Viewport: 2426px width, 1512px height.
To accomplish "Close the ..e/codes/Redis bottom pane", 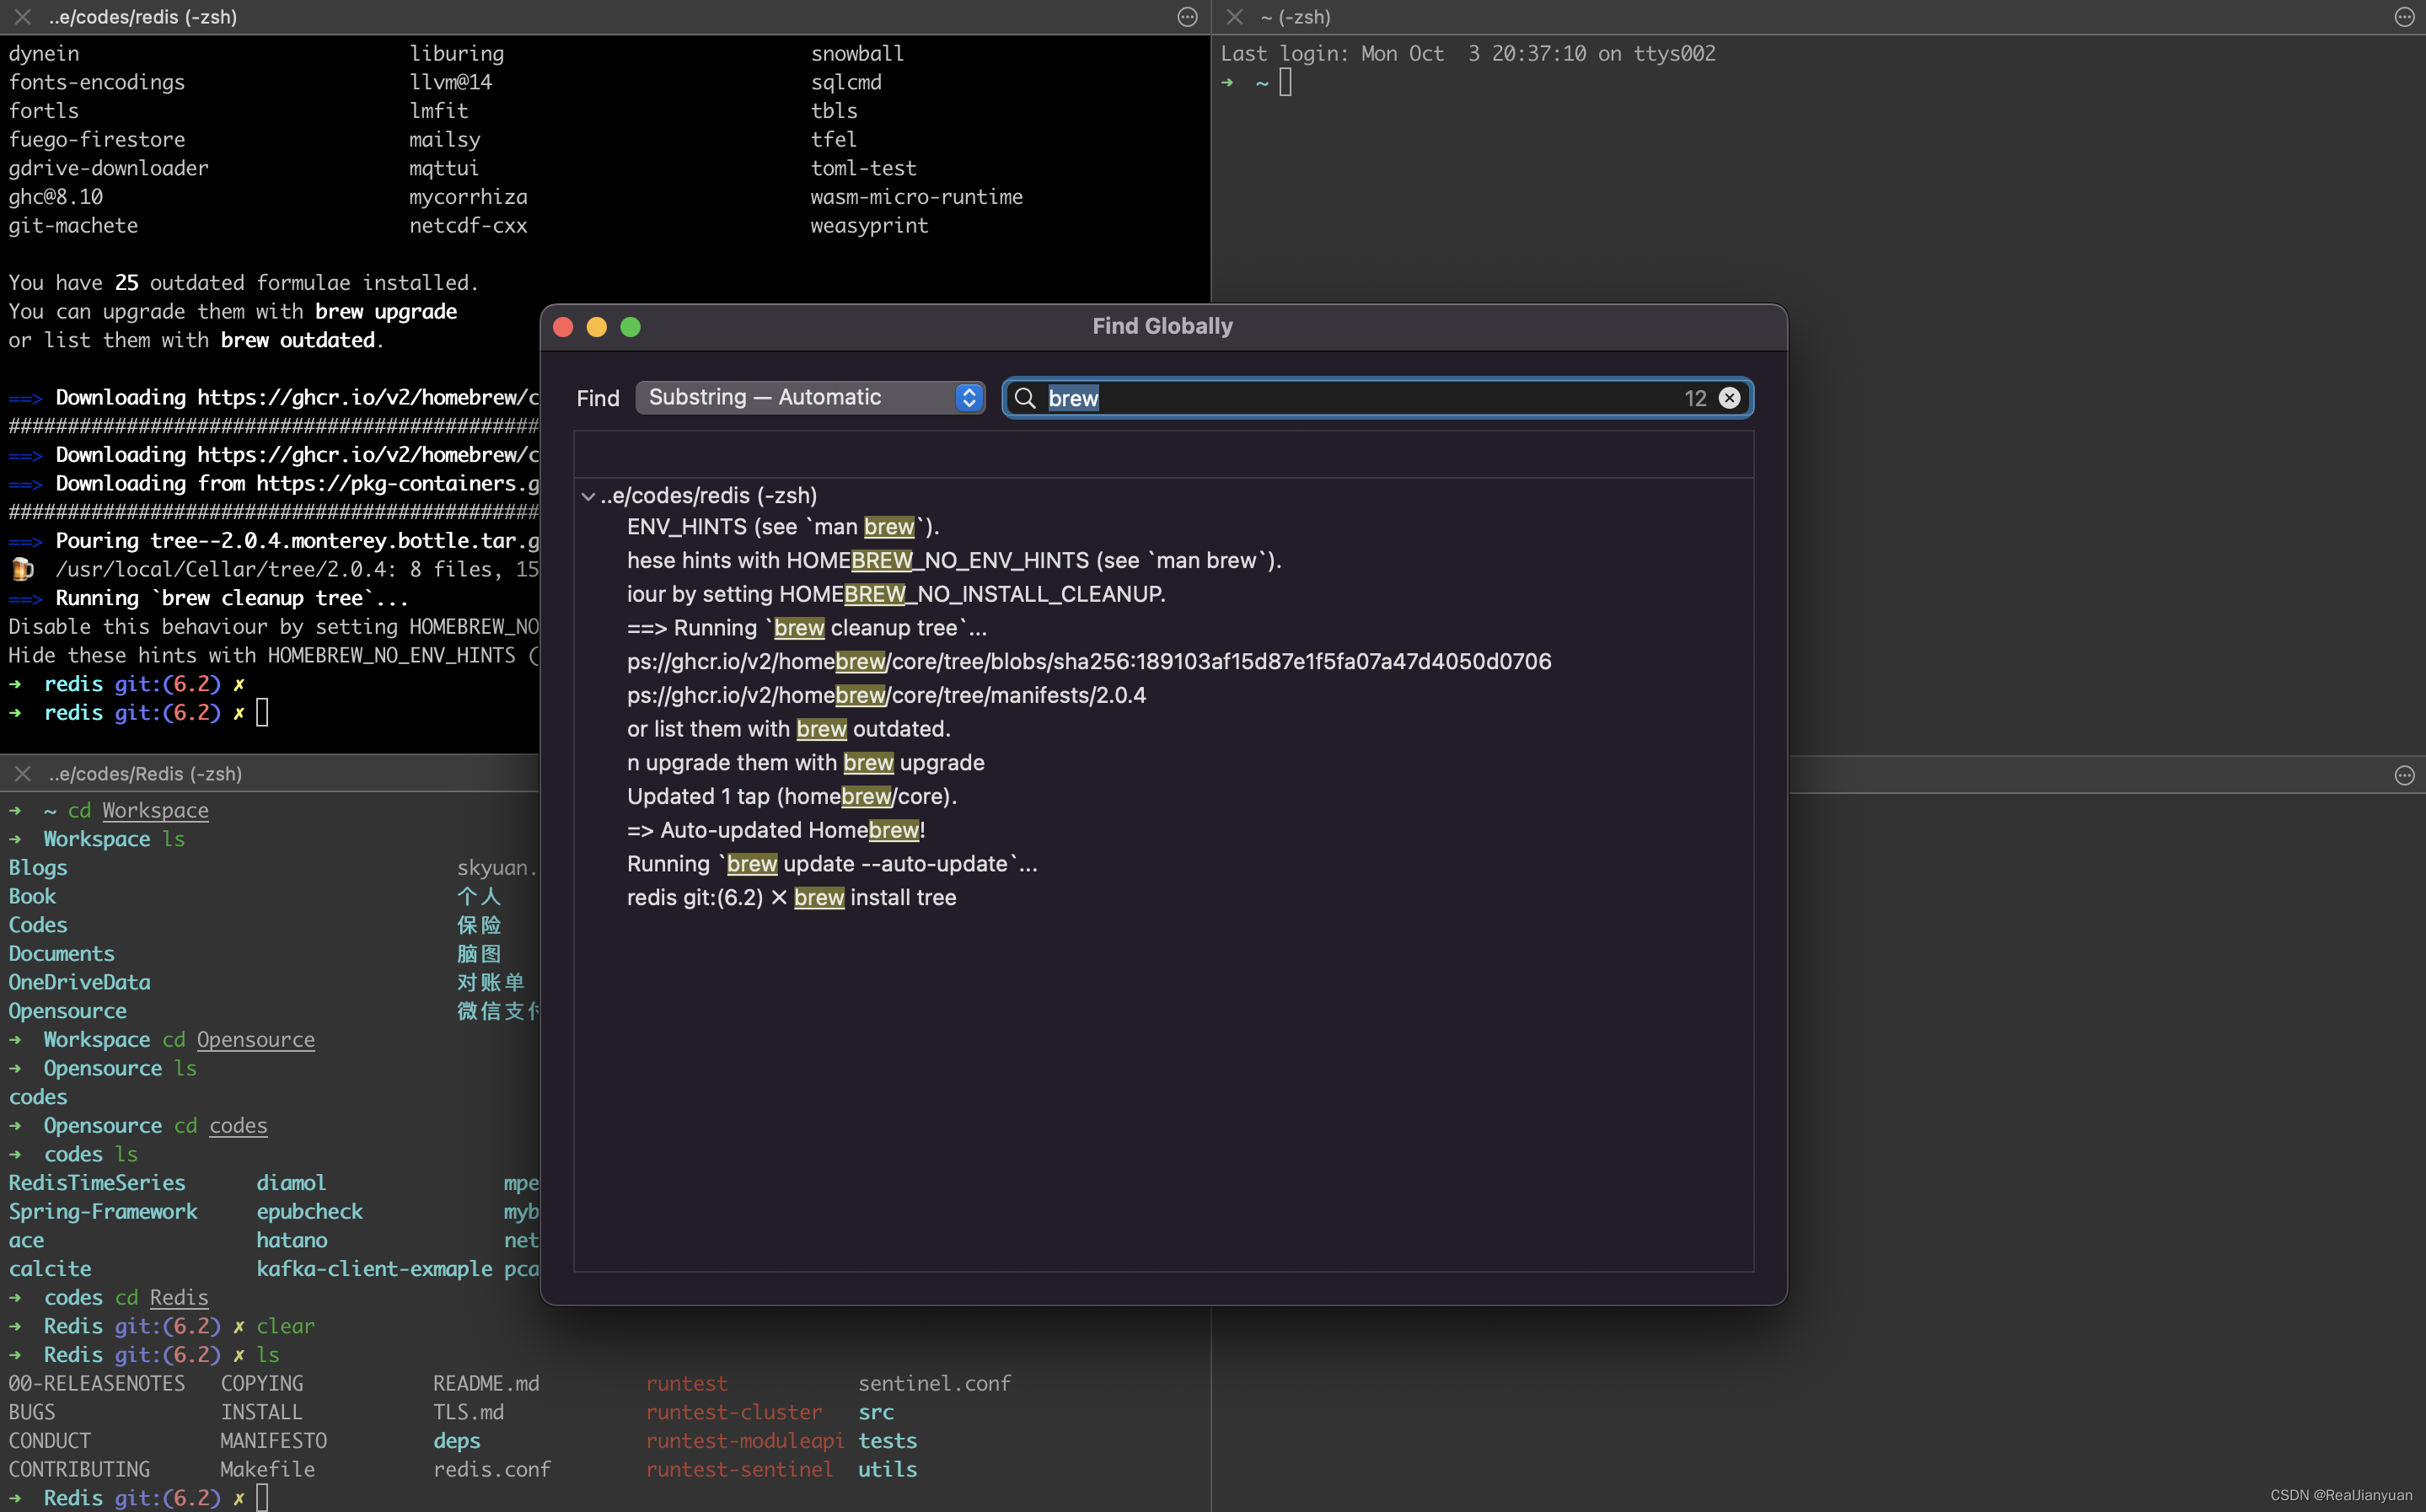I will (x=22, y=774).
